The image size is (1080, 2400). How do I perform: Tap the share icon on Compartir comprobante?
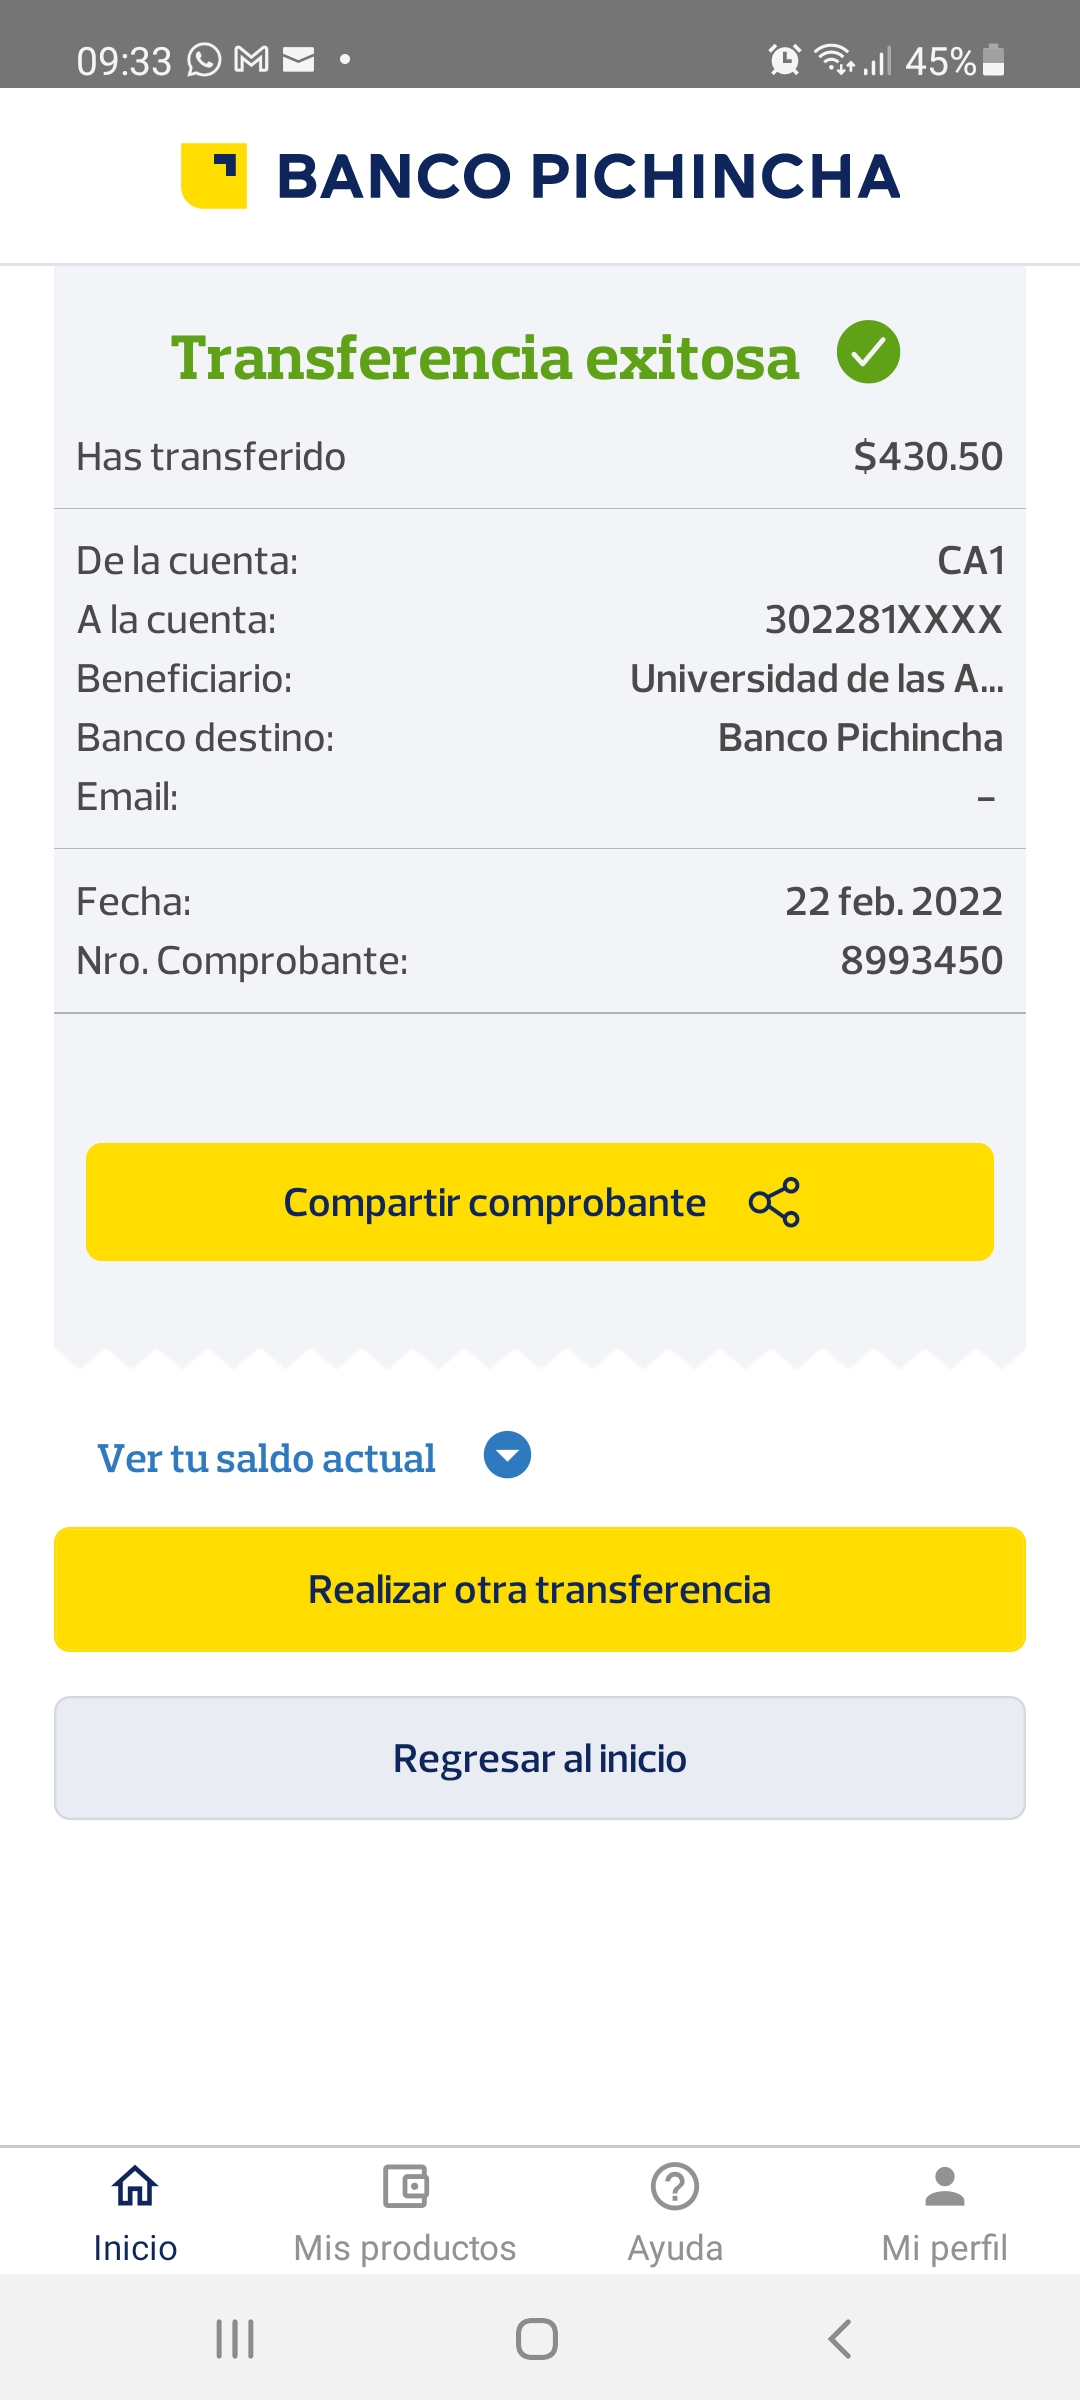tap(774, 1202)
